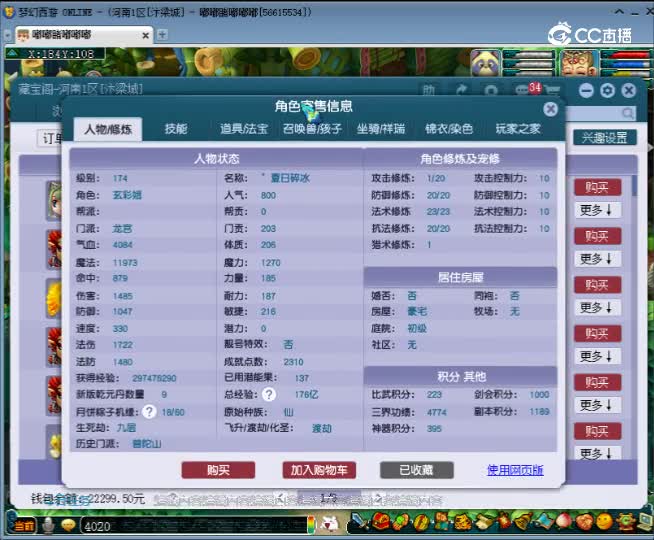Open the green gear system icon

pyautogui.click(x=625, y=521)
